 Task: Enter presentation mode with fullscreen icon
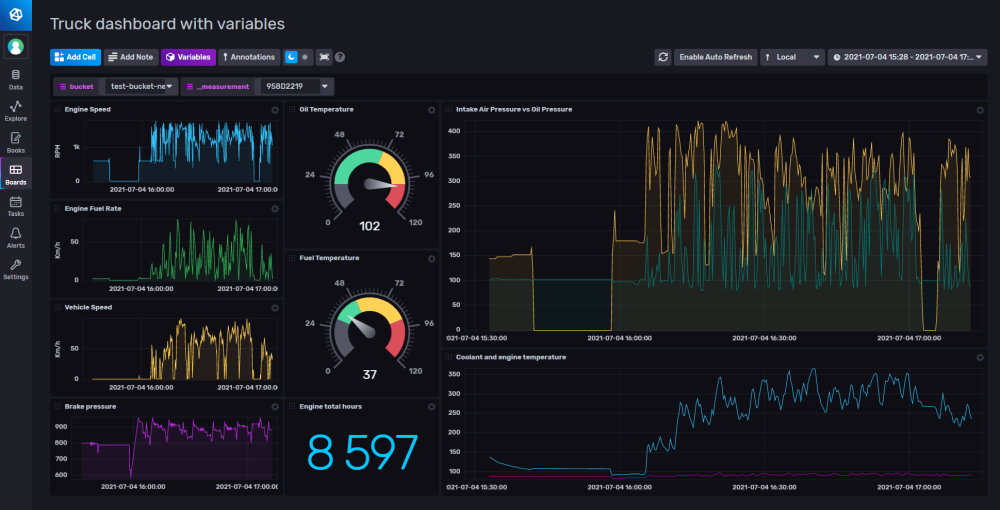point(324,57)
